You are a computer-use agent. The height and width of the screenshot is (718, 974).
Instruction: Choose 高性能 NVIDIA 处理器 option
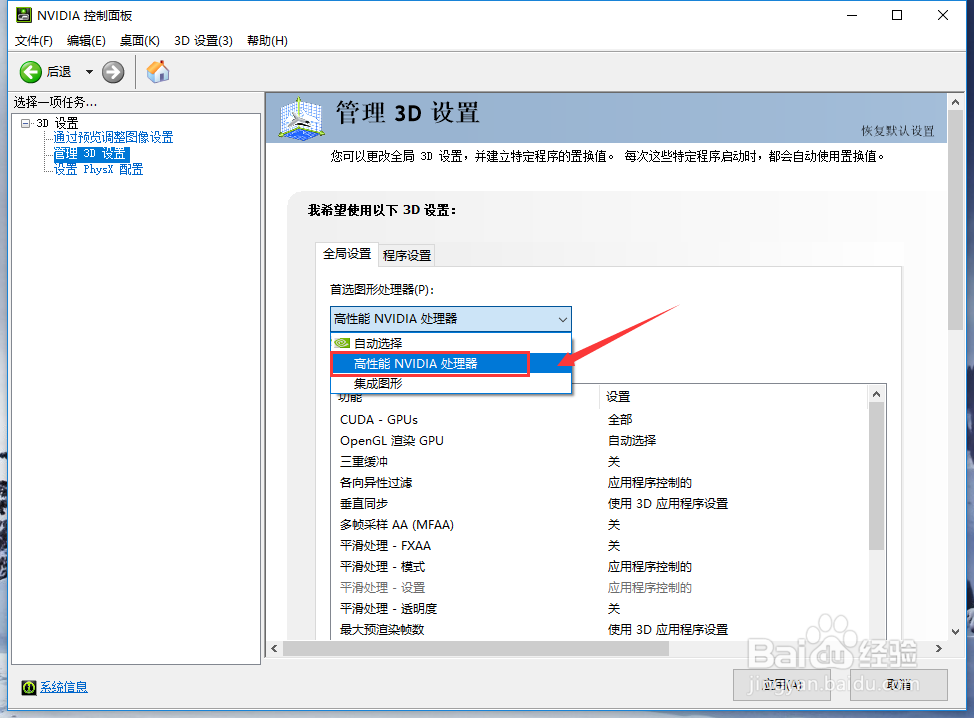tap(451, 363)
